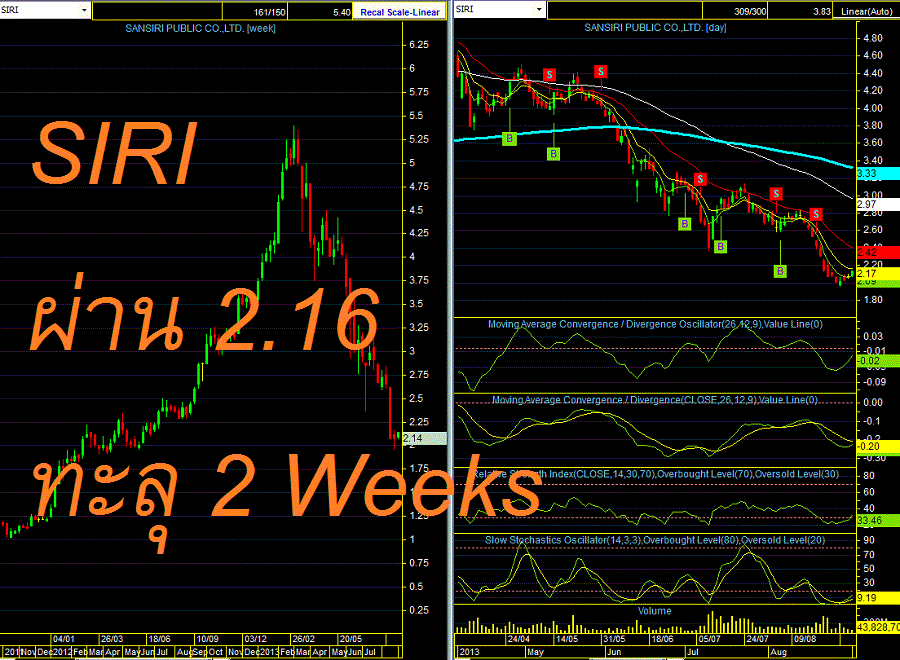Click the MACD Oscillator(26,12,9) indicator title

click(x=655, y=324)
